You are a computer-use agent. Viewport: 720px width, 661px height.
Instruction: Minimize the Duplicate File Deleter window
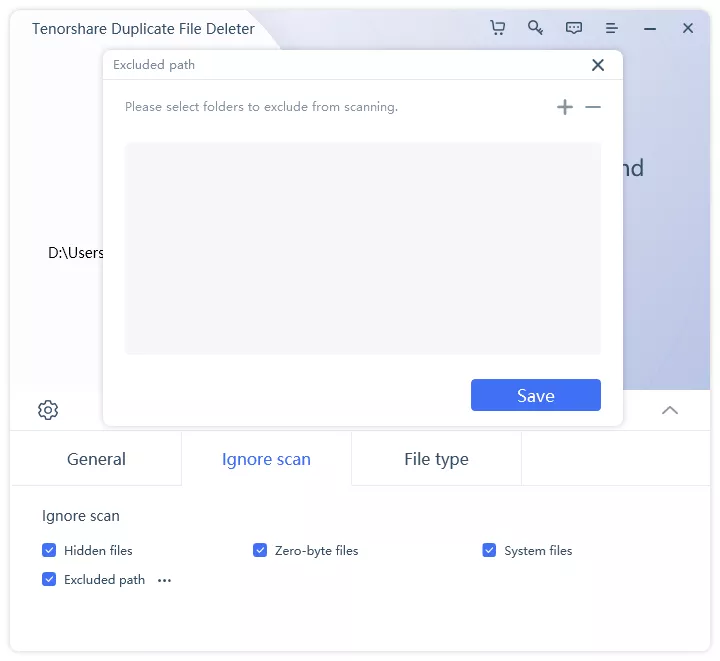(650, 29)
